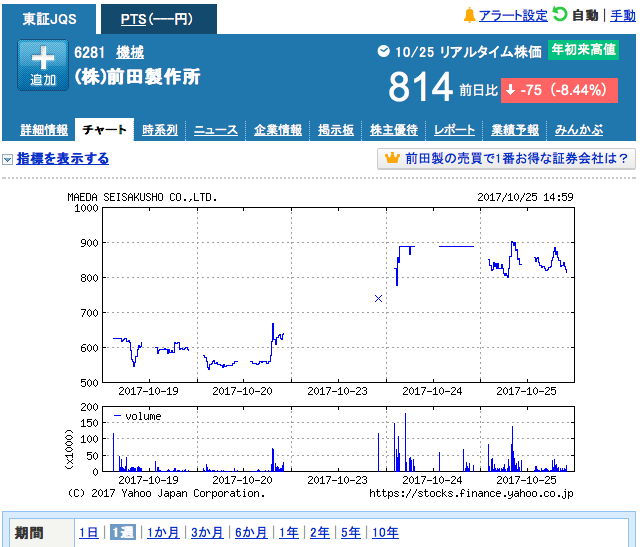643x547 pixels.
Task: Add stock with the 追加 plus button
Action: pos(43,65)
